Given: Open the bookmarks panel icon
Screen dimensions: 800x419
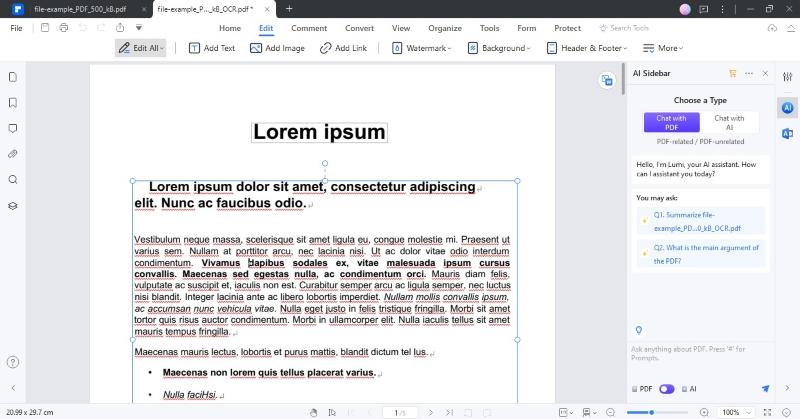Looking at the screenshot, I should click(x=13, y=103).
